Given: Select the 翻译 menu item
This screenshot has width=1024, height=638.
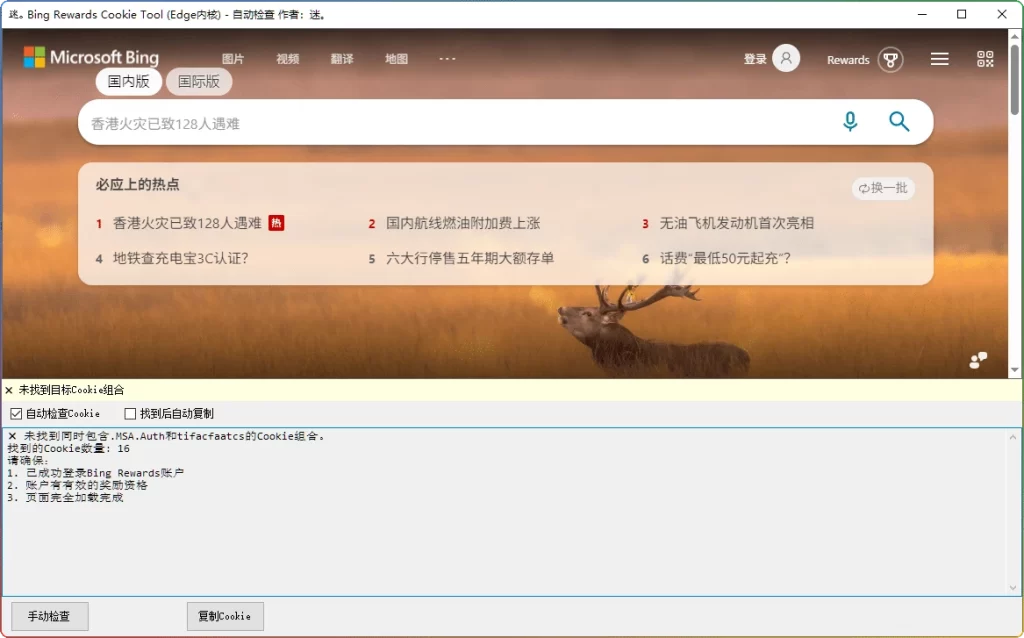Looking at the screenshot, I should tap(342, 59).
